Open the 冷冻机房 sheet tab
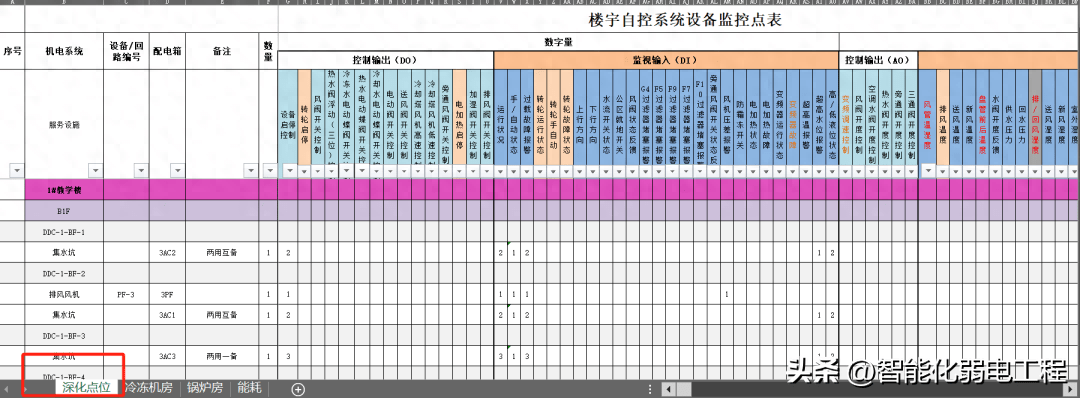Viewport: 1080px width, 398px height. [x=148, y=388]
